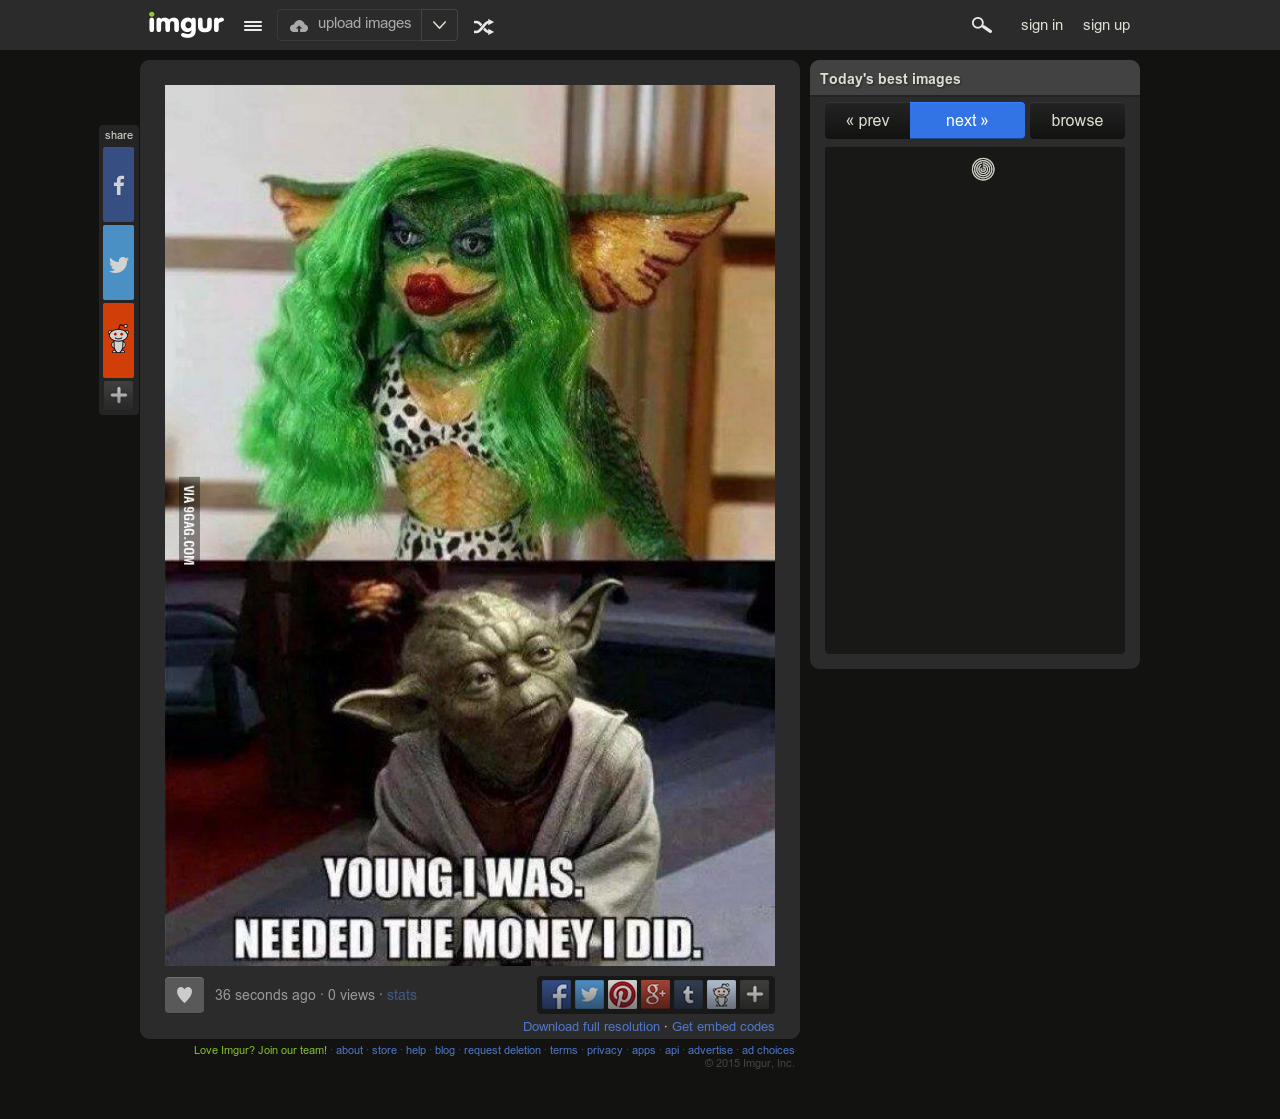The width and height of the screenshot is (1280, 1119).
Task: Load a random image with the shuffle icon
Action: click(484, 27)
